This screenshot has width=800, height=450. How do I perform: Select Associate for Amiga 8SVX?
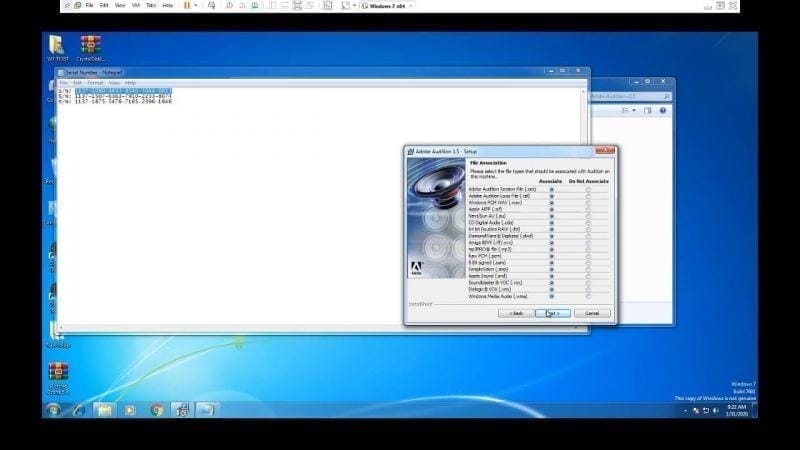point(551,243)
